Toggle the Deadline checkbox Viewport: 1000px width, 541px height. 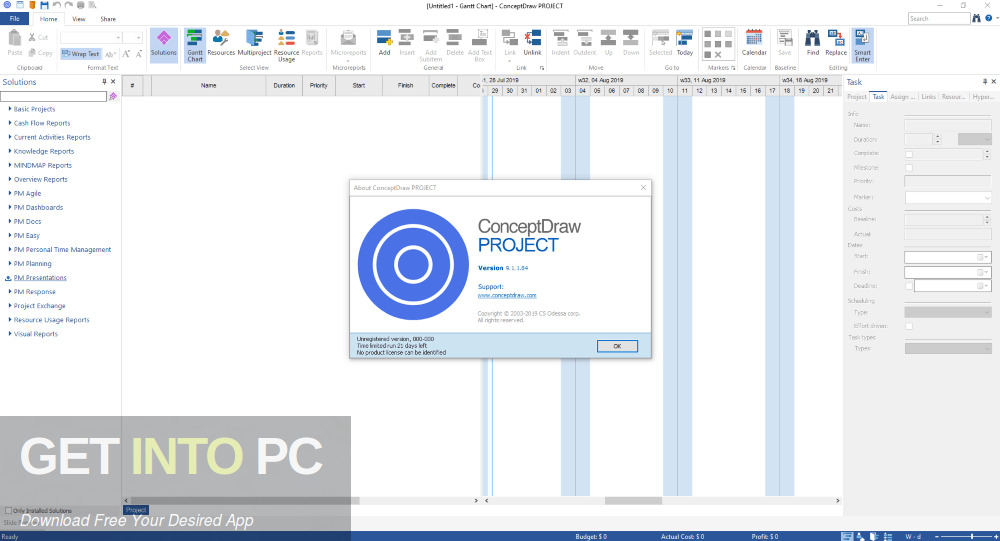(x=909, y=286)
